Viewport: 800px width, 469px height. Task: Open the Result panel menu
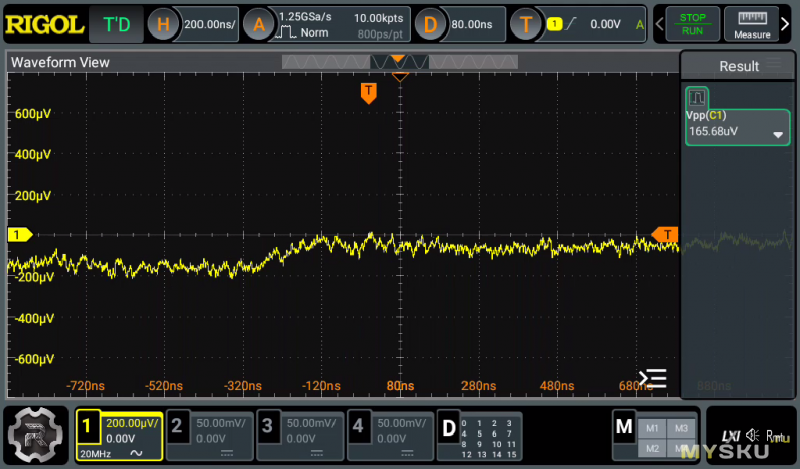[x=776, y=66]
